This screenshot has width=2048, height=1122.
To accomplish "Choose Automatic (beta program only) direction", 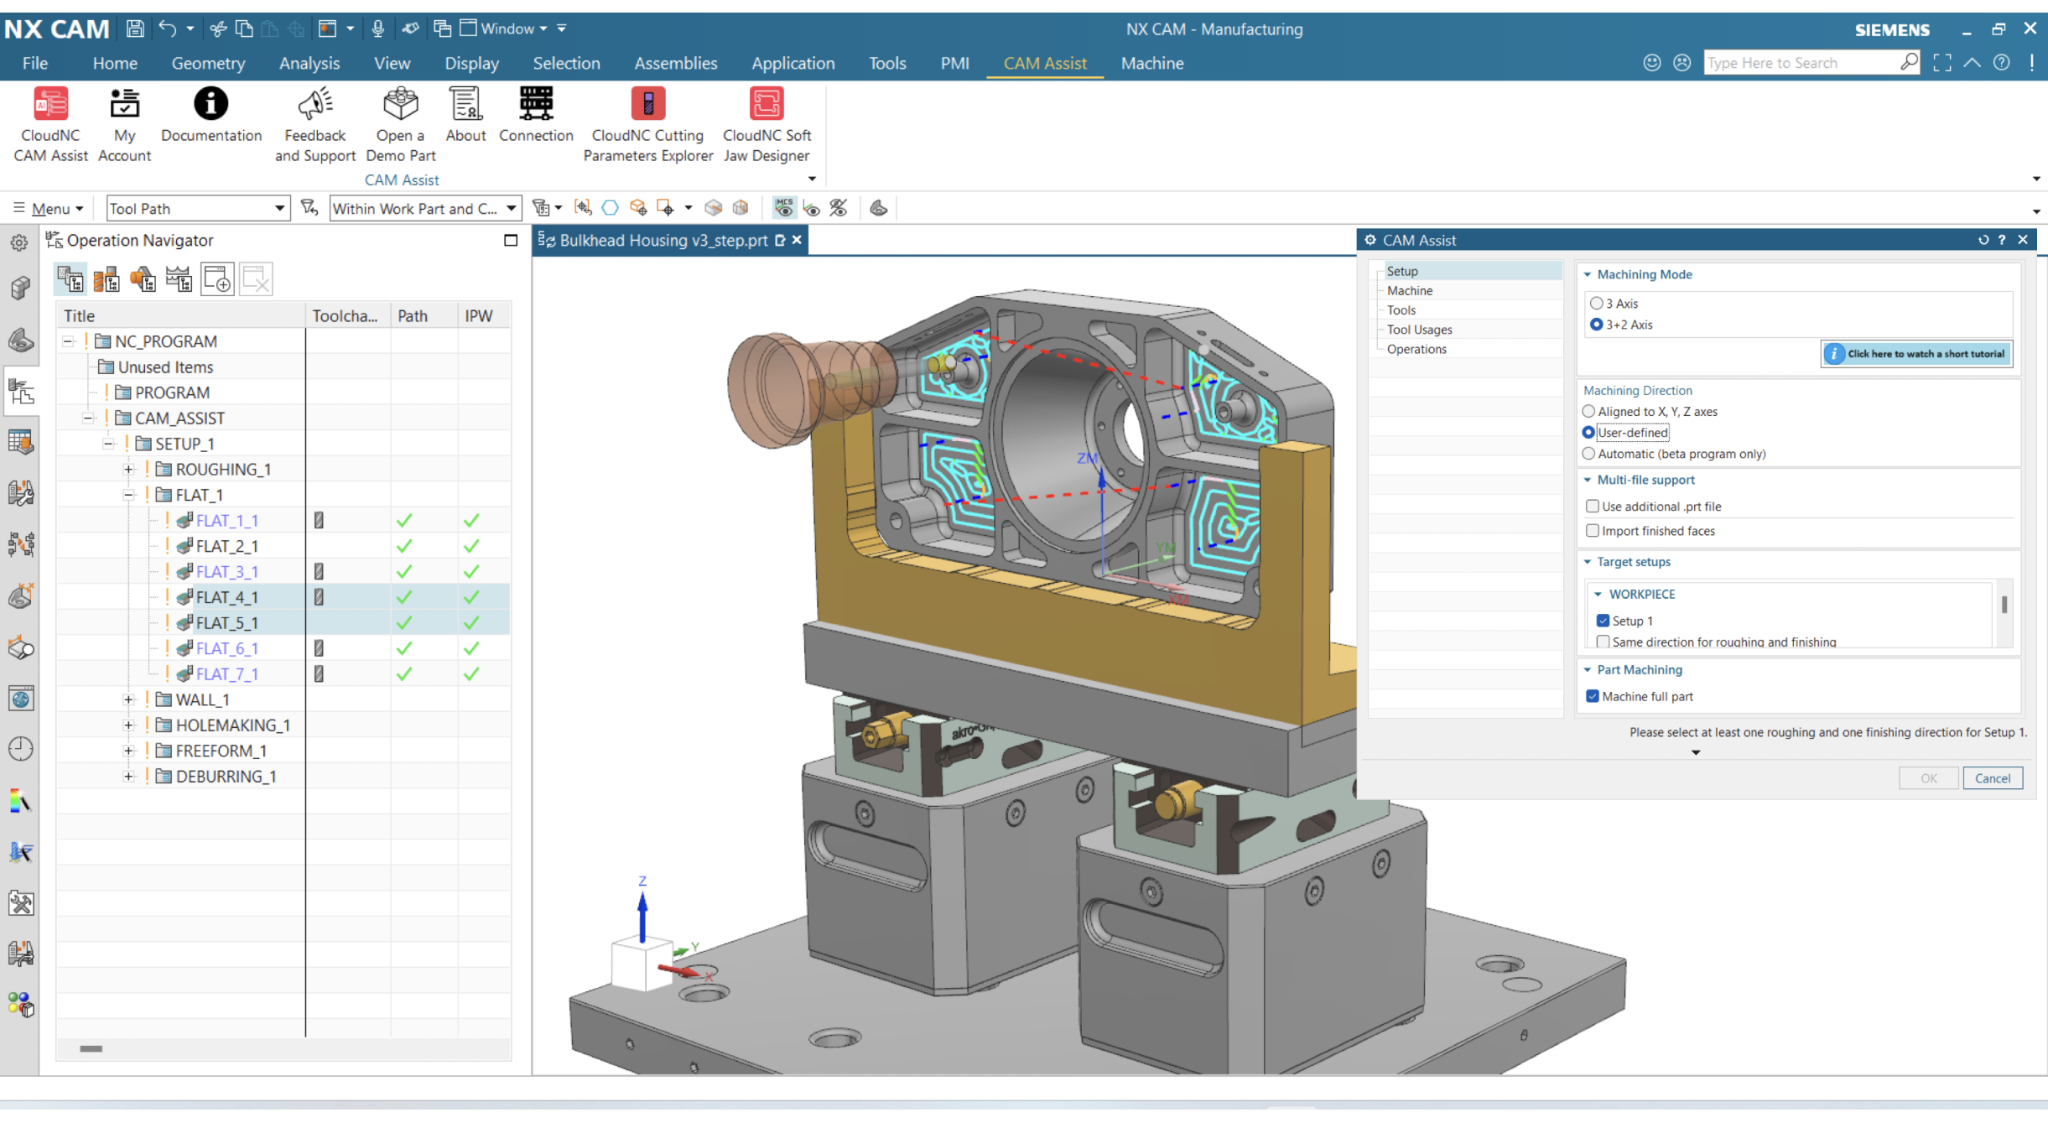I will [x=1588, y=453].
